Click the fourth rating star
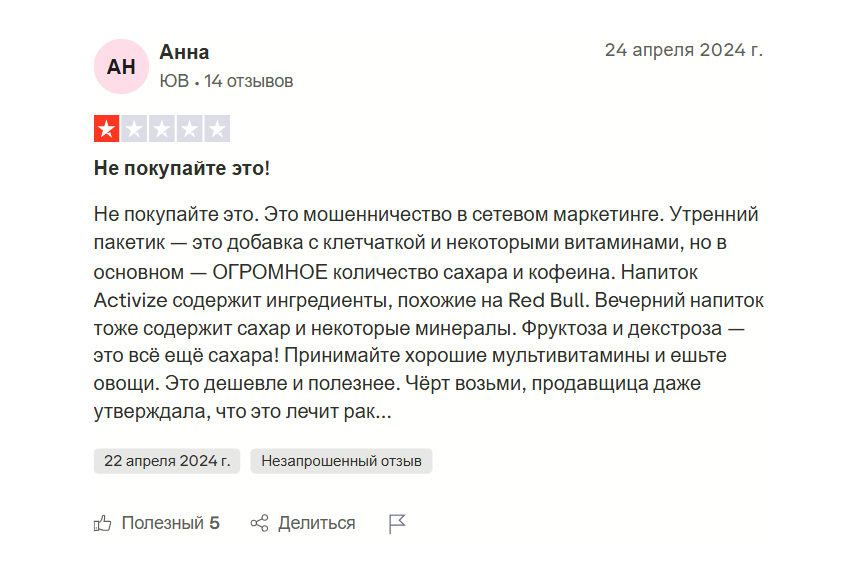Screen dimensions: 845x569 tap(189, 129)
